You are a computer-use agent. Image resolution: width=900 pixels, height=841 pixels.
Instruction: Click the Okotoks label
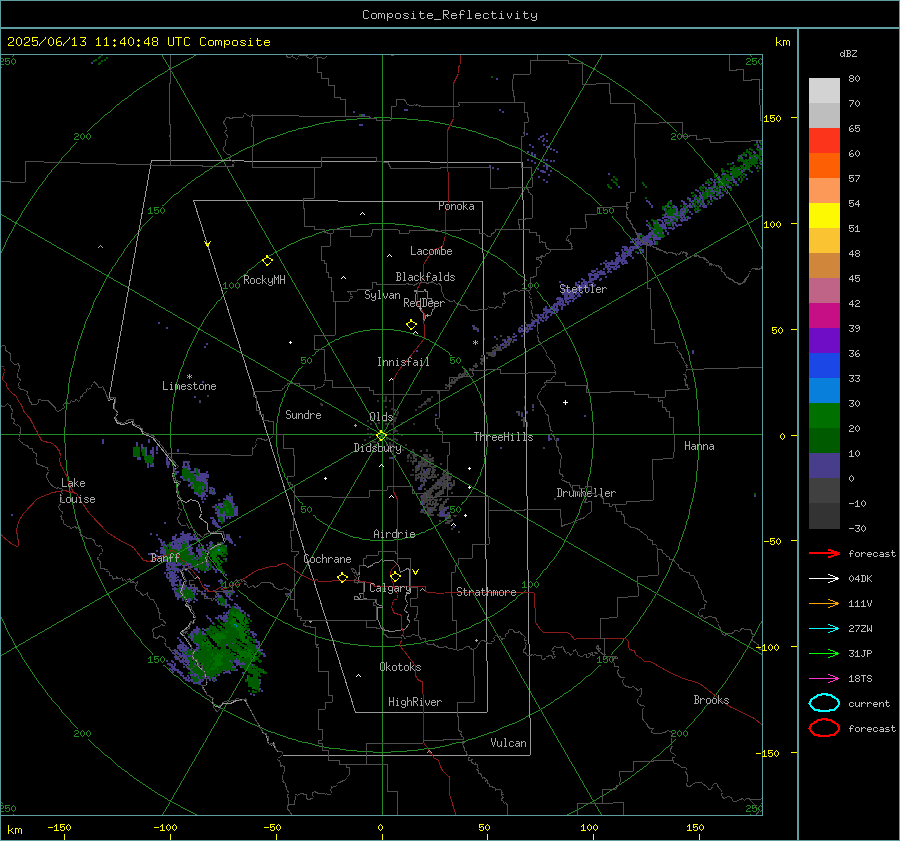(401, 667)
